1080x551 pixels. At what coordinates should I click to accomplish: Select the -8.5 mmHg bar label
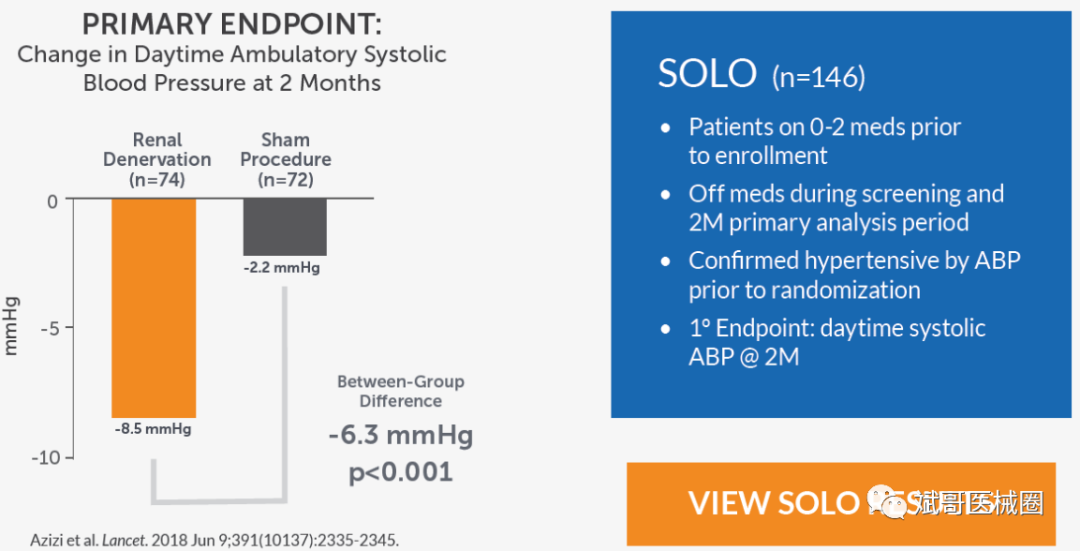coord(153,429)
